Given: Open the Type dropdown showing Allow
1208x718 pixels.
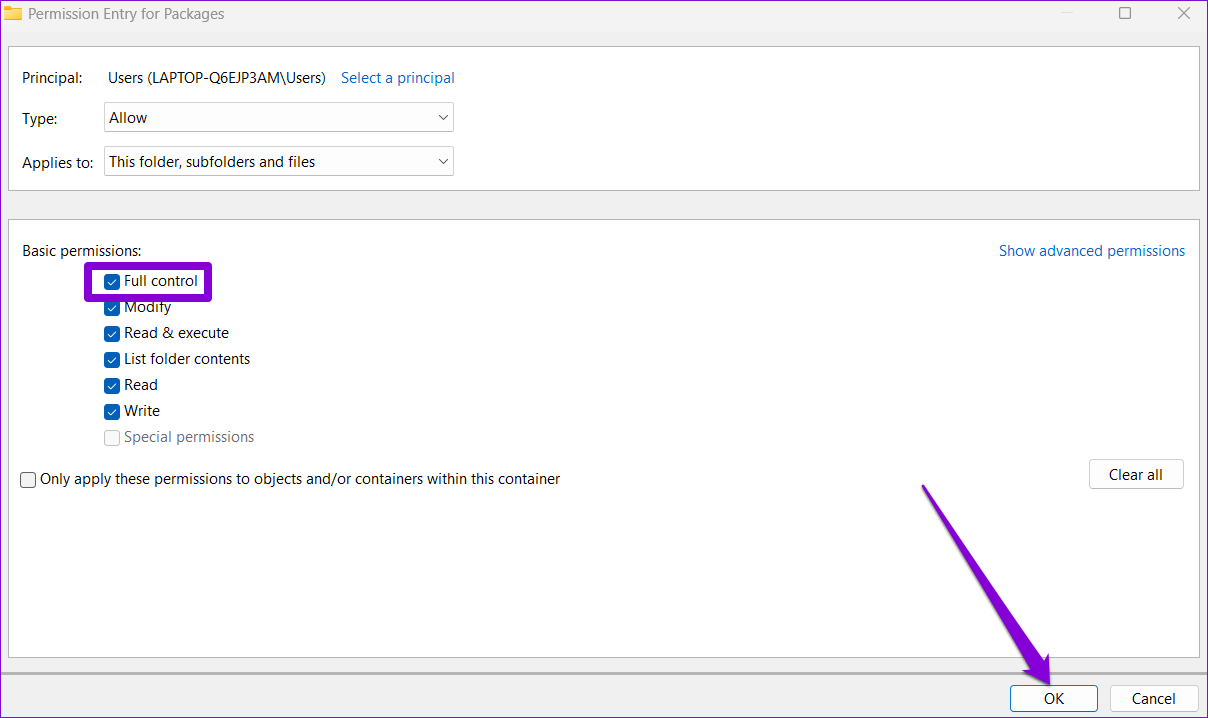Looking at the screenshot, I should click(x=279, y=118).
